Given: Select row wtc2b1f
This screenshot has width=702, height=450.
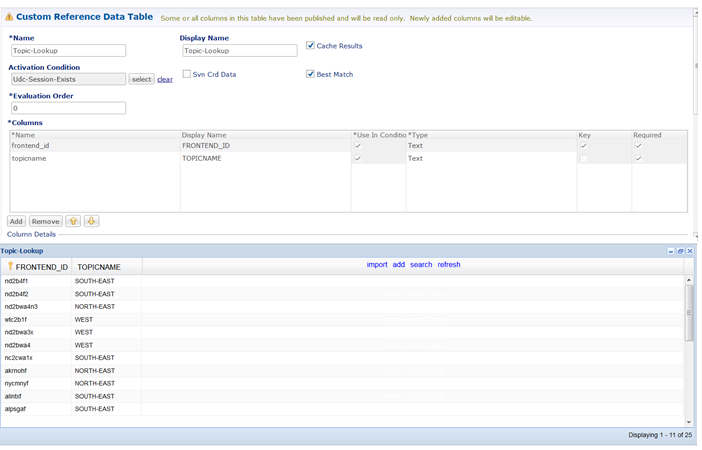Looking at the screenshot, I should (x=342, y=319).
